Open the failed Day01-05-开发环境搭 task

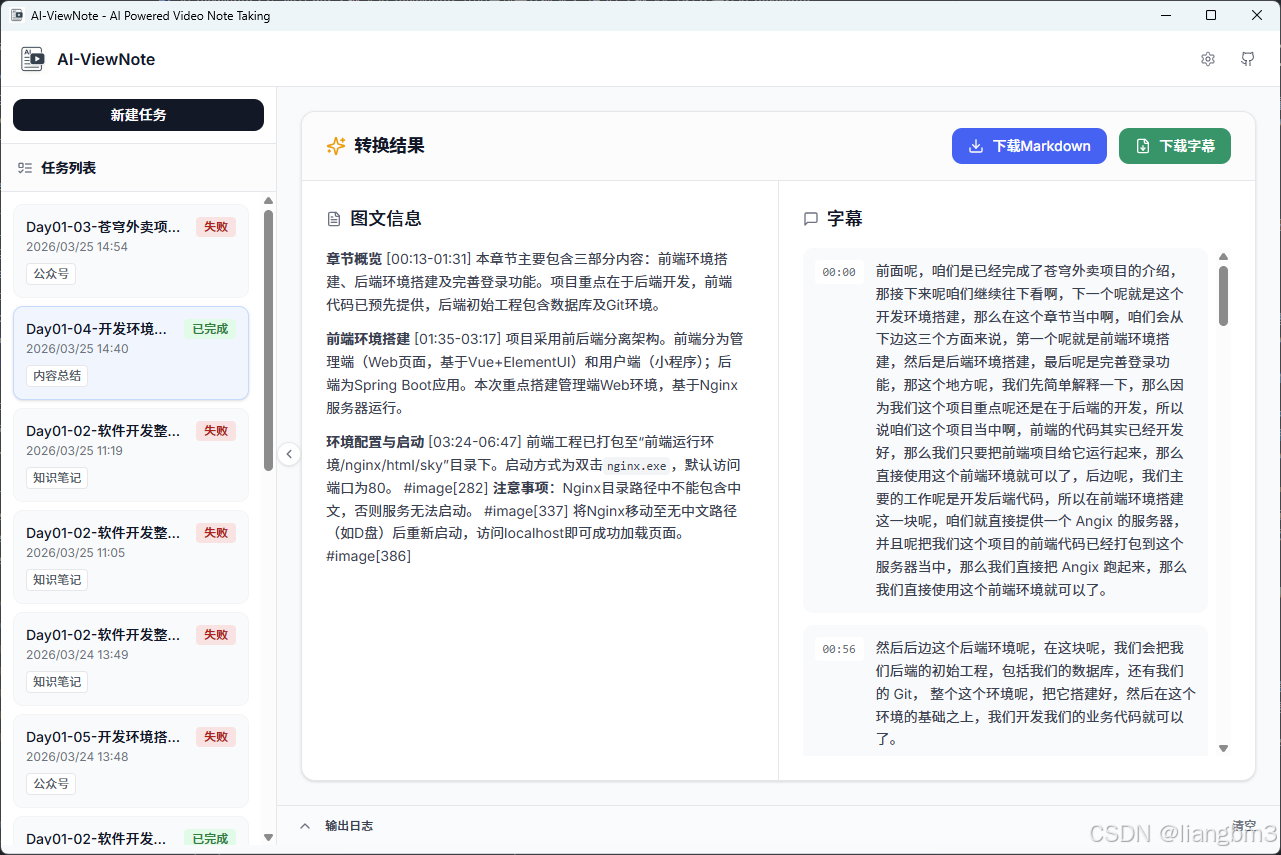click(x=131, y=761)
